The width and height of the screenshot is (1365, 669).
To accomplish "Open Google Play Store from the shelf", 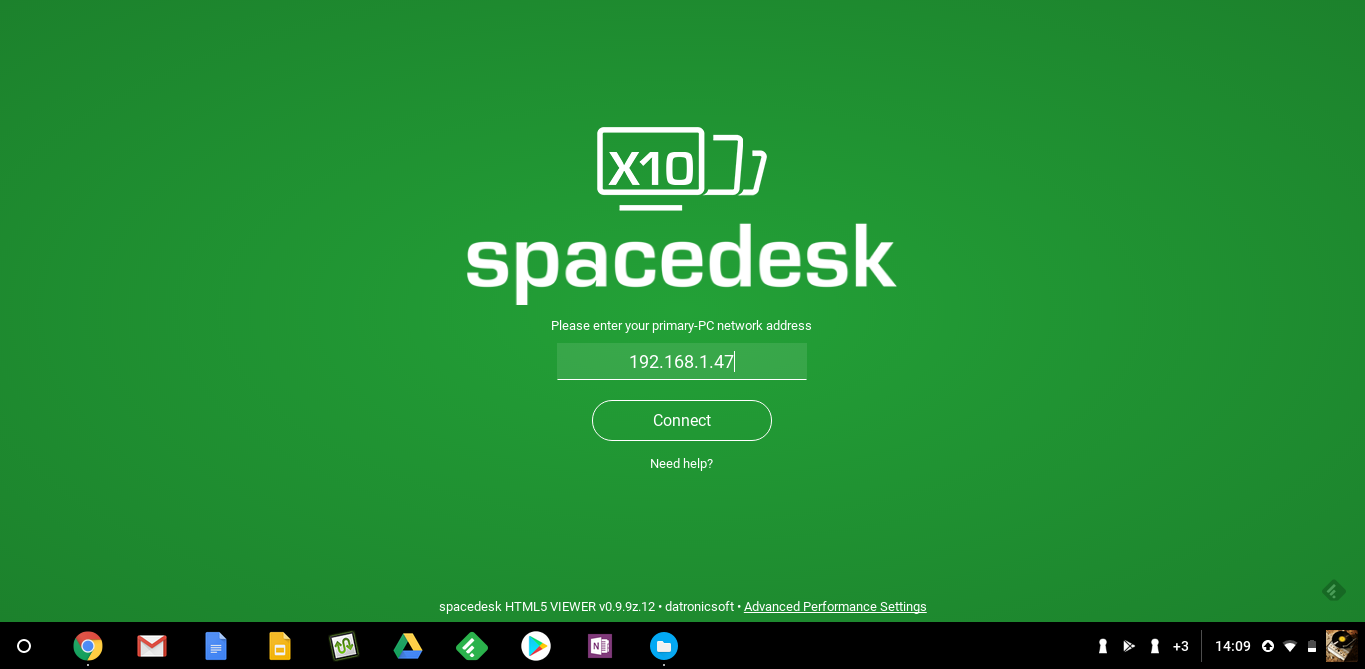I will (536, 646).
